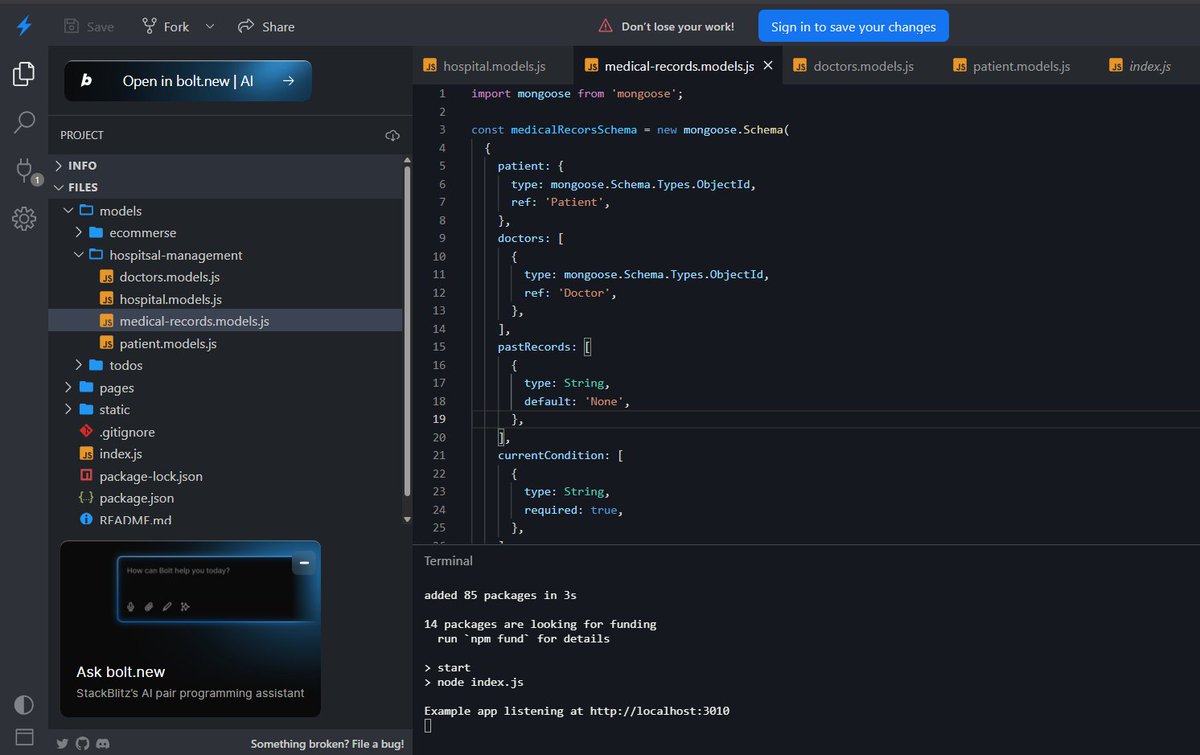
Task: Expand the ecommerse folder
Action: 226,233
